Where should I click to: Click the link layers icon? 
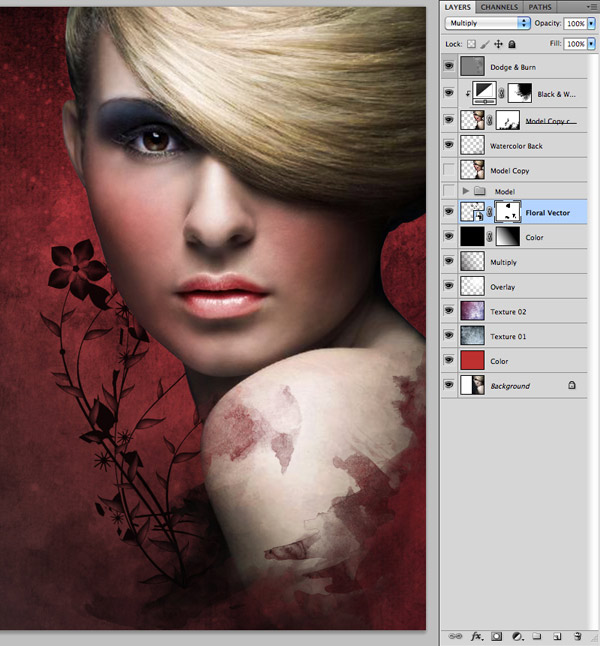(456, 635)
